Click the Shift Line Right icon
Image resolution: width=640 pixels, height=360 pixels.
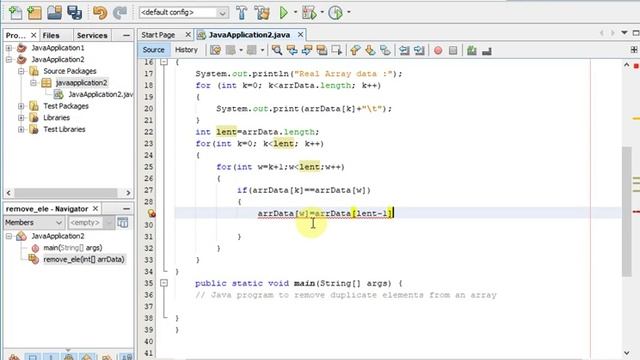tap(419, 50)
